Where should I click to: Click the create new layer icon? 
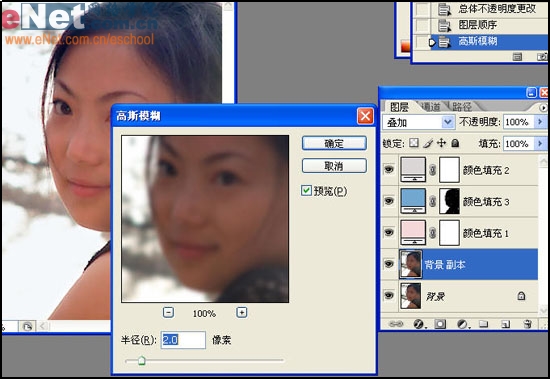pyautogui.click(x=505, y=324)
